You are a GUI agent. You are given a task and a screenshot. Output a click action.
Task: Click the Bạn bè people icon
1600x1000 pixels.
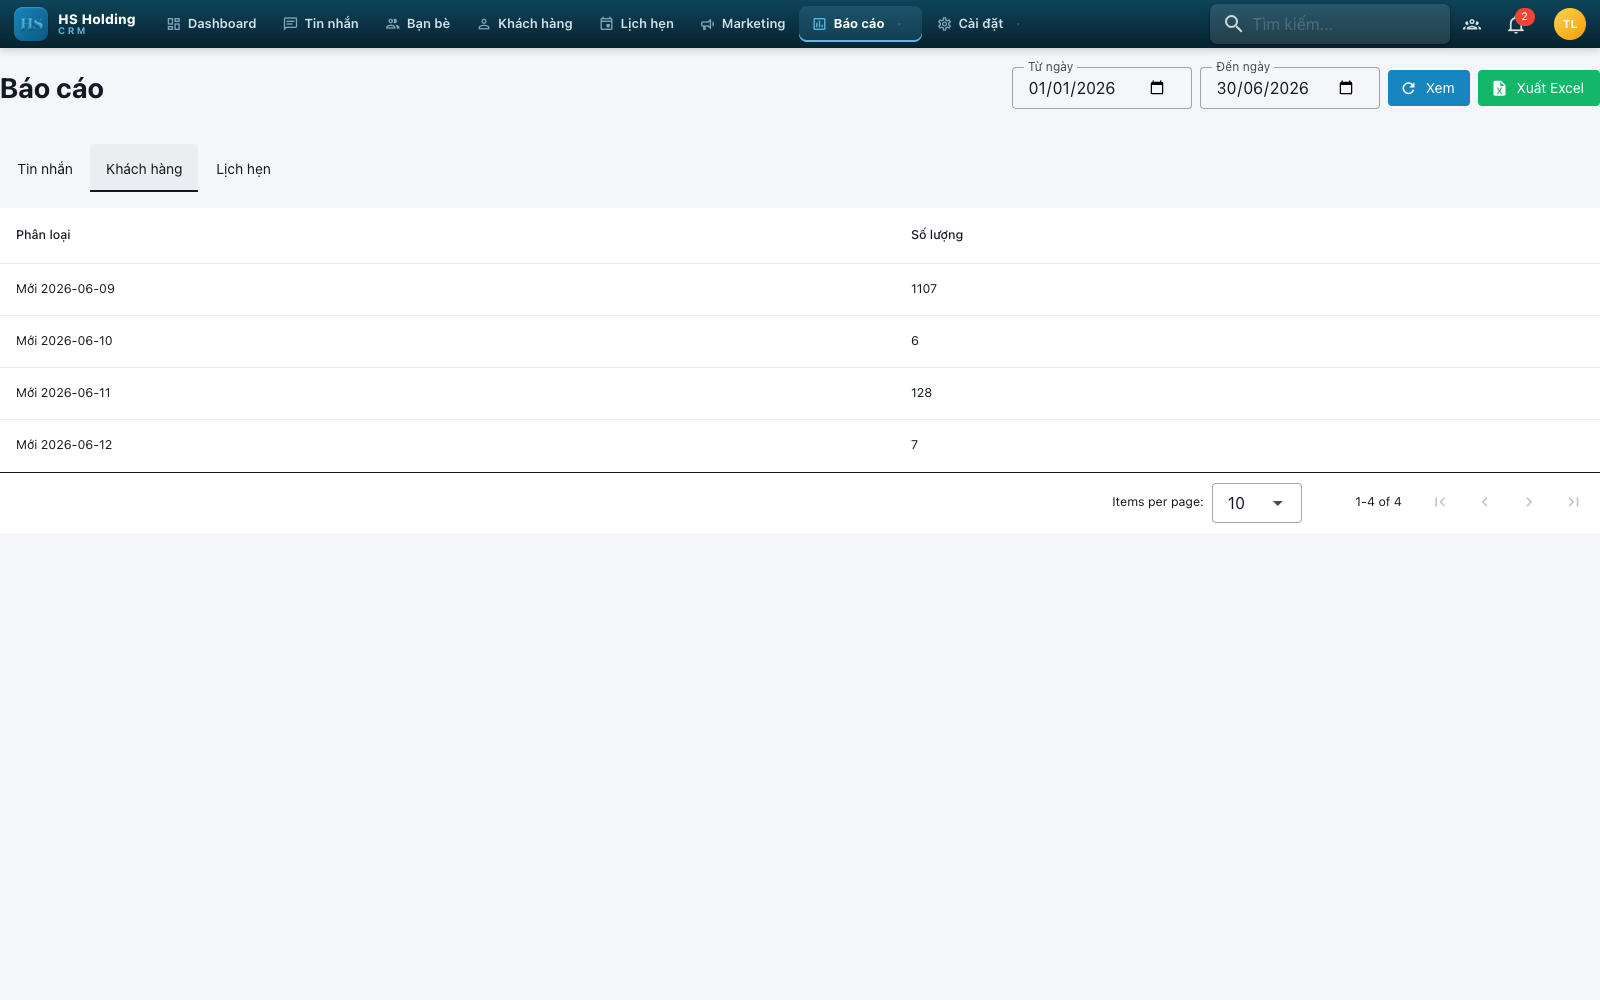tap(393, 24)
